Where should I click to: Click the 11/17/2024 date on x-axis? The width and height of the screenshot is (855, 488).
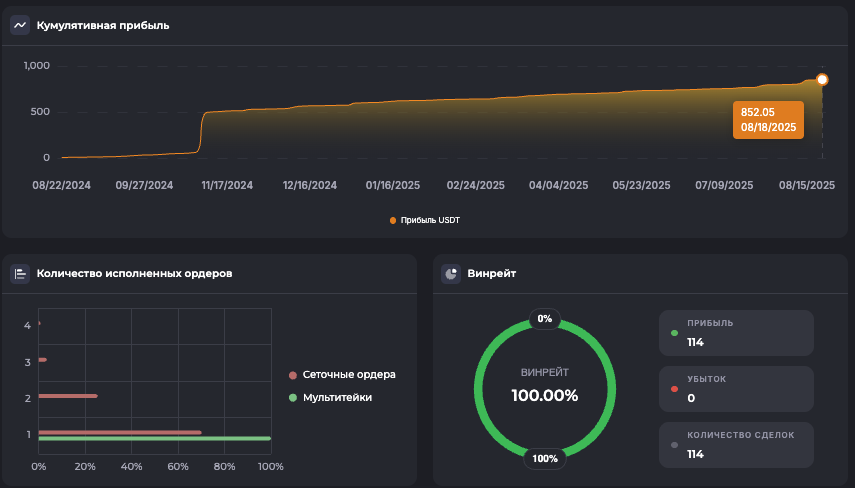(x=227, y=185)
